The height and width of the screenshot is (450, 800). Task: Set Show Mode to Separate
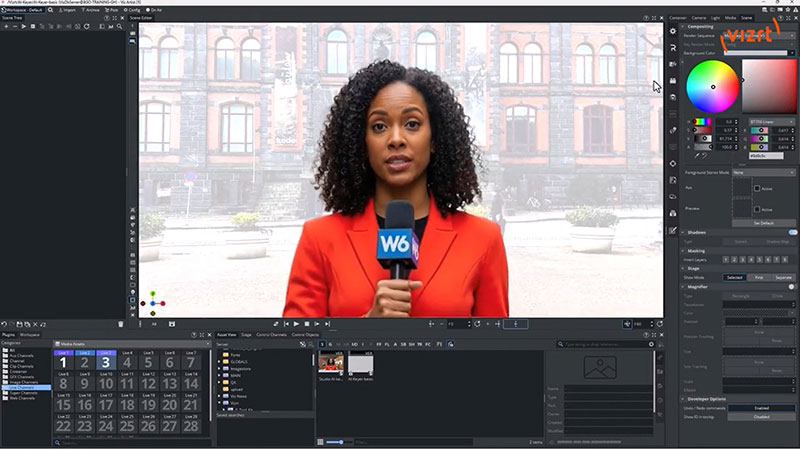[x=783, y=278]
